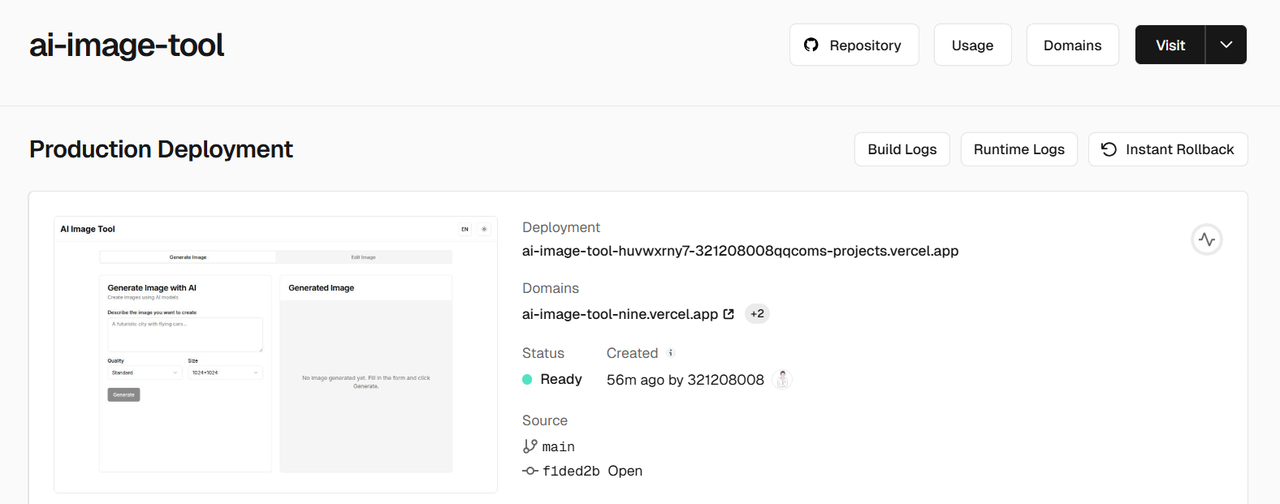Image resolution: width=1280 pixels, height=504 pixels.
Task: Open the GitHub Repository button
Action: click(x=854, y=45)
